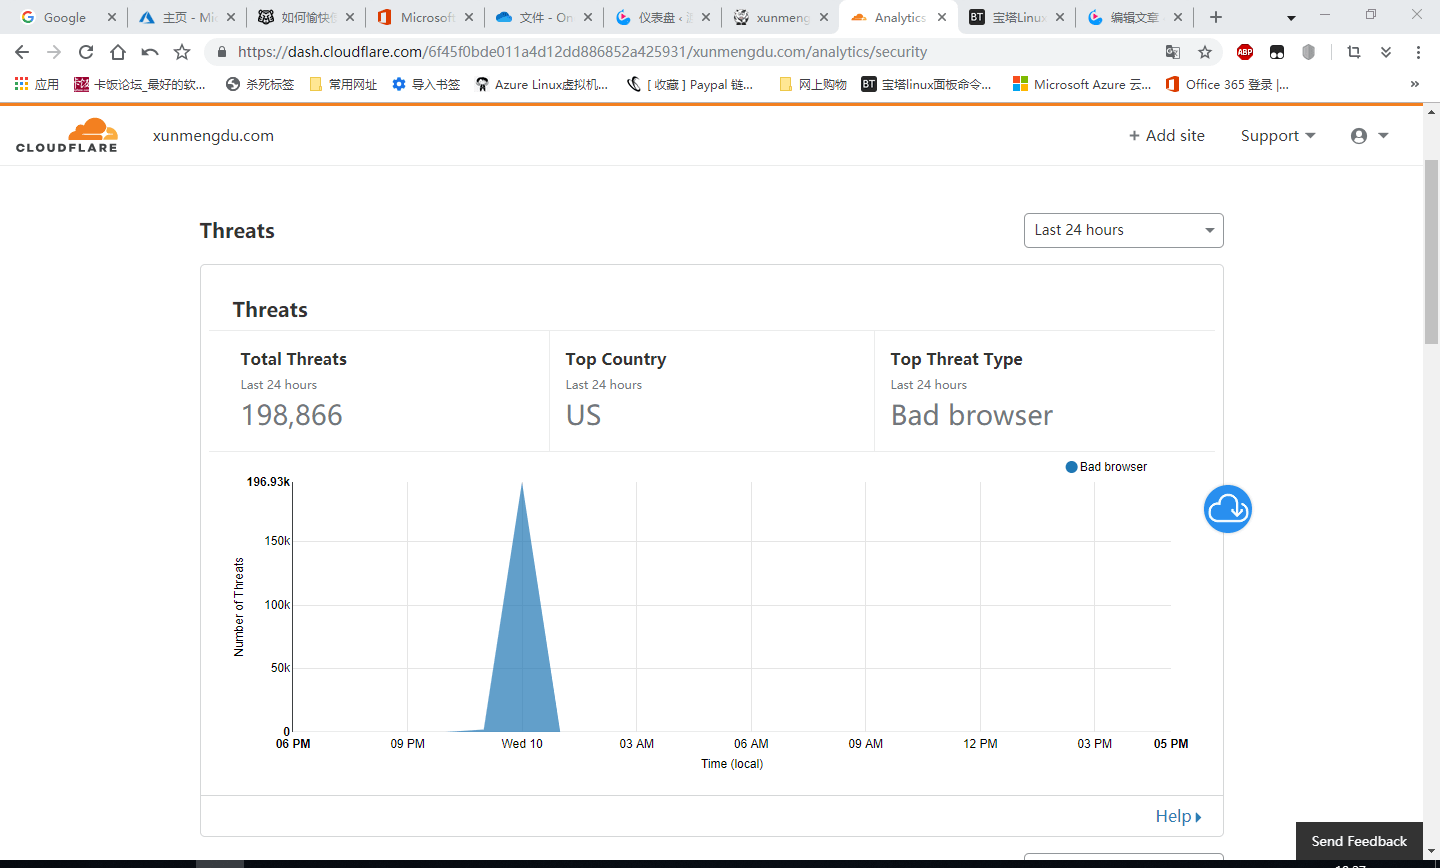Bookmark page with the star icon in address bar
This screenshot has width=1440, height=868.
1205,52
